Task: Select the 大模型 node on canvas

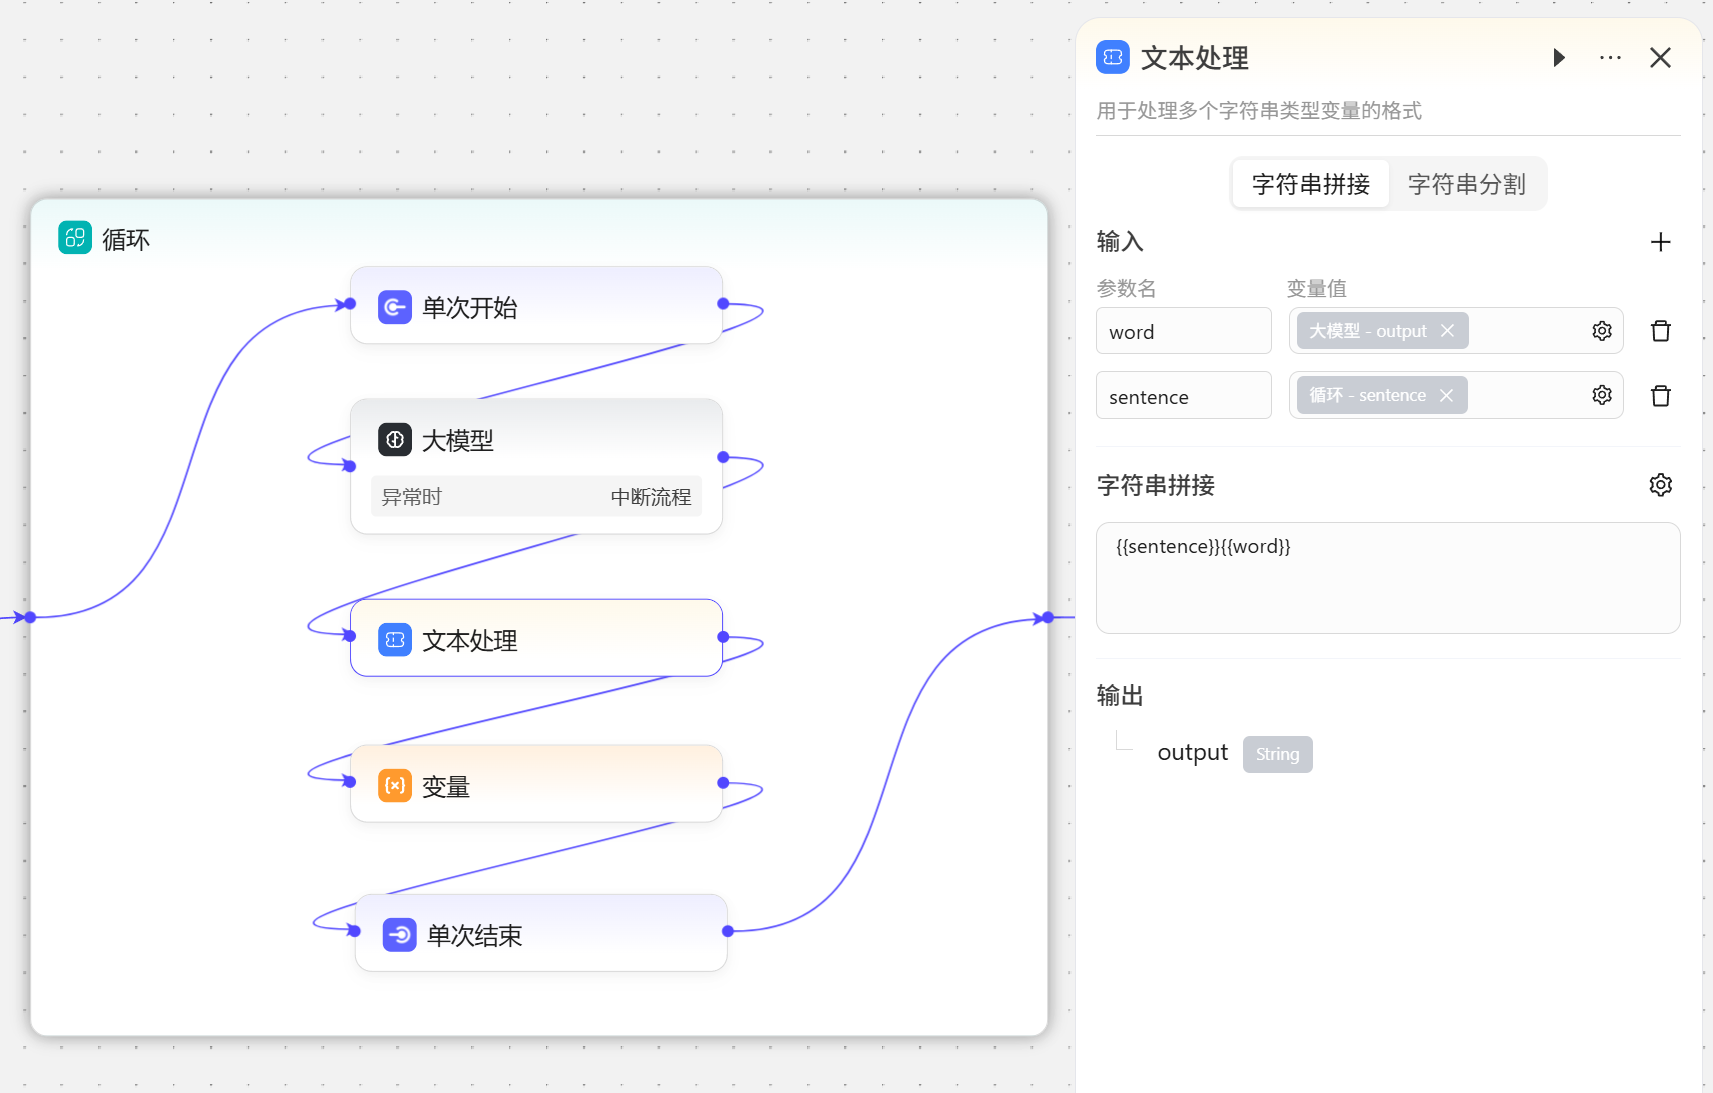Action: click(x=536, y=441)
